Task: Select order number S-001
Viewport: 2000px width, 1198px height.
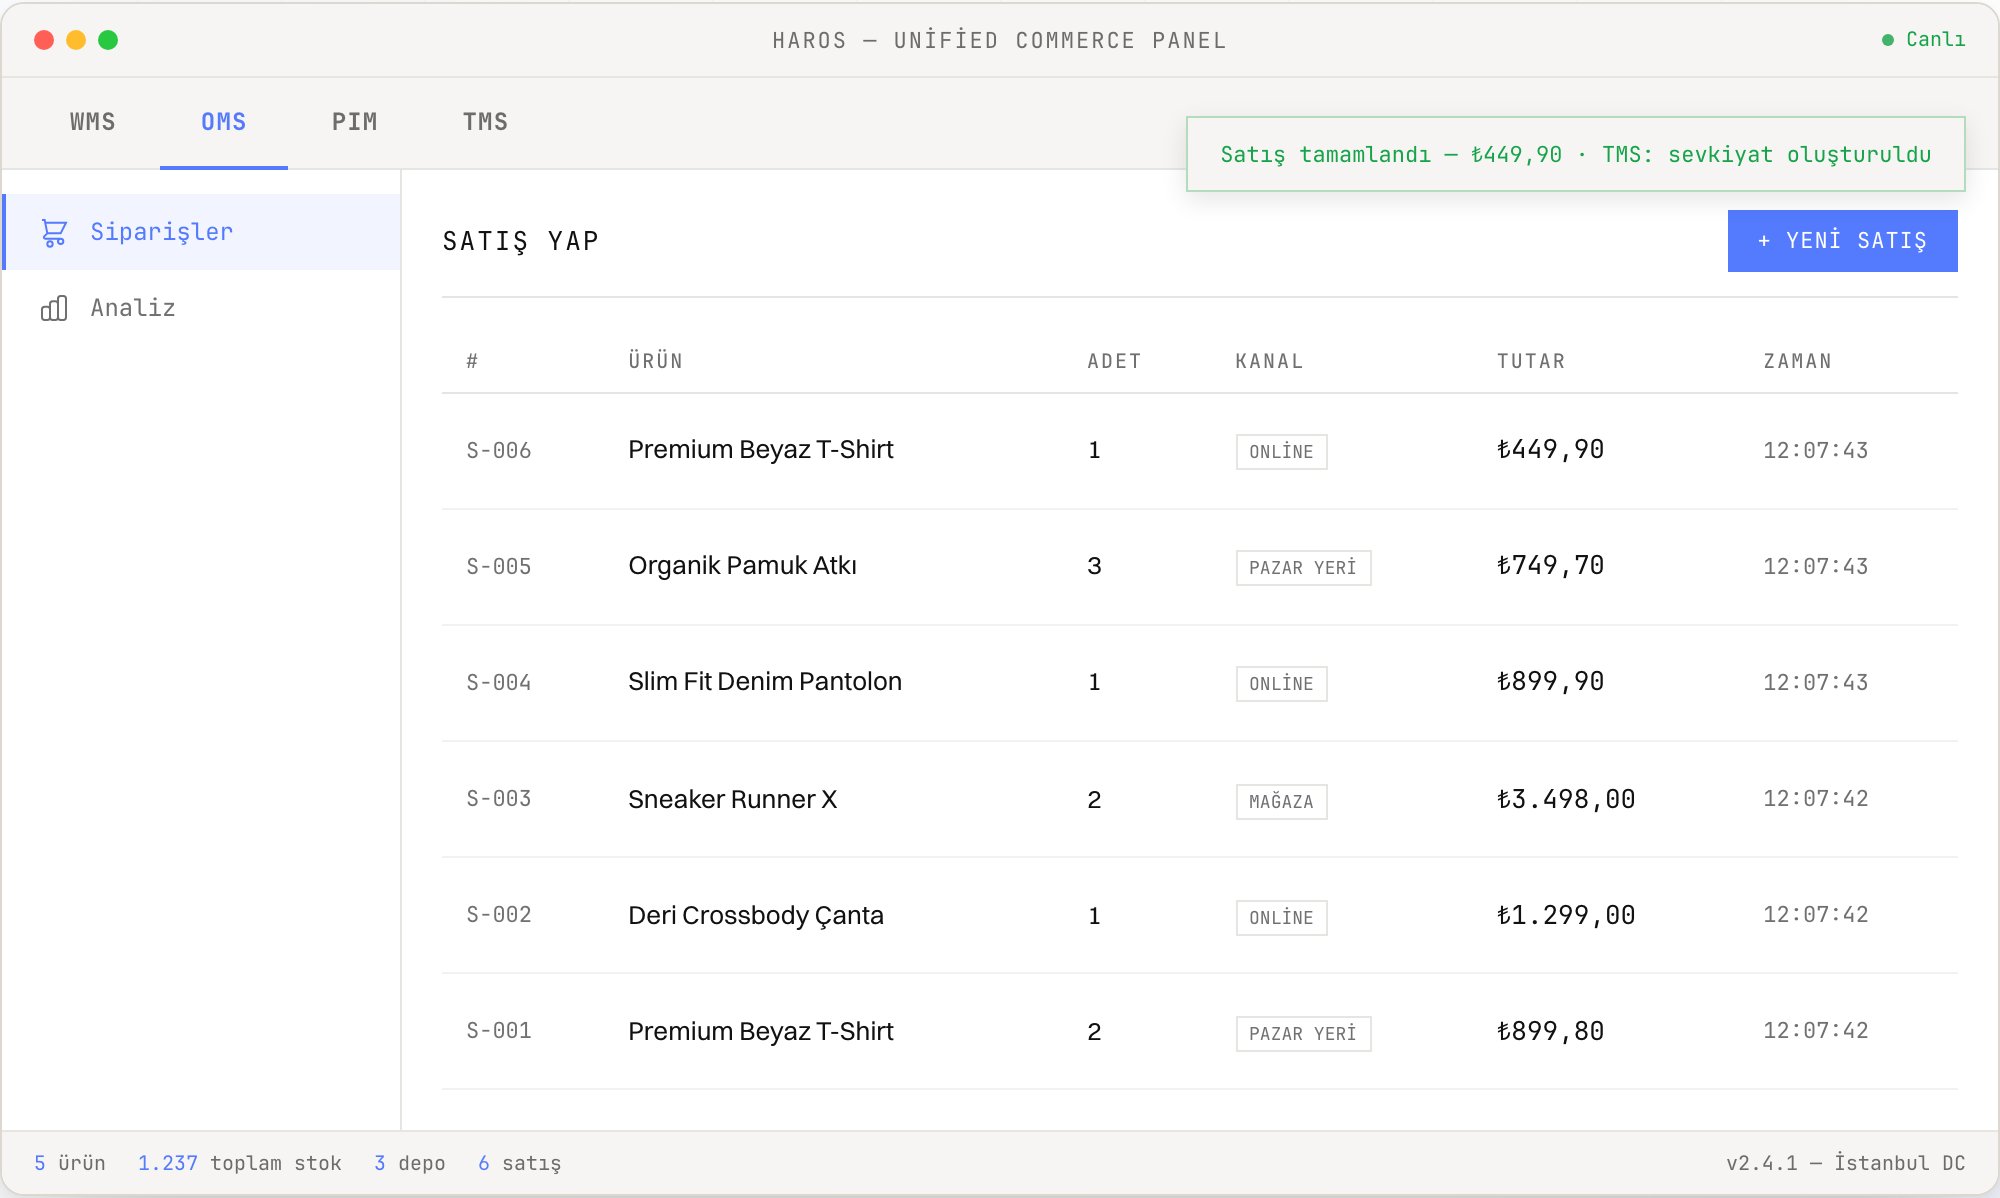Action: point(499,1031)
